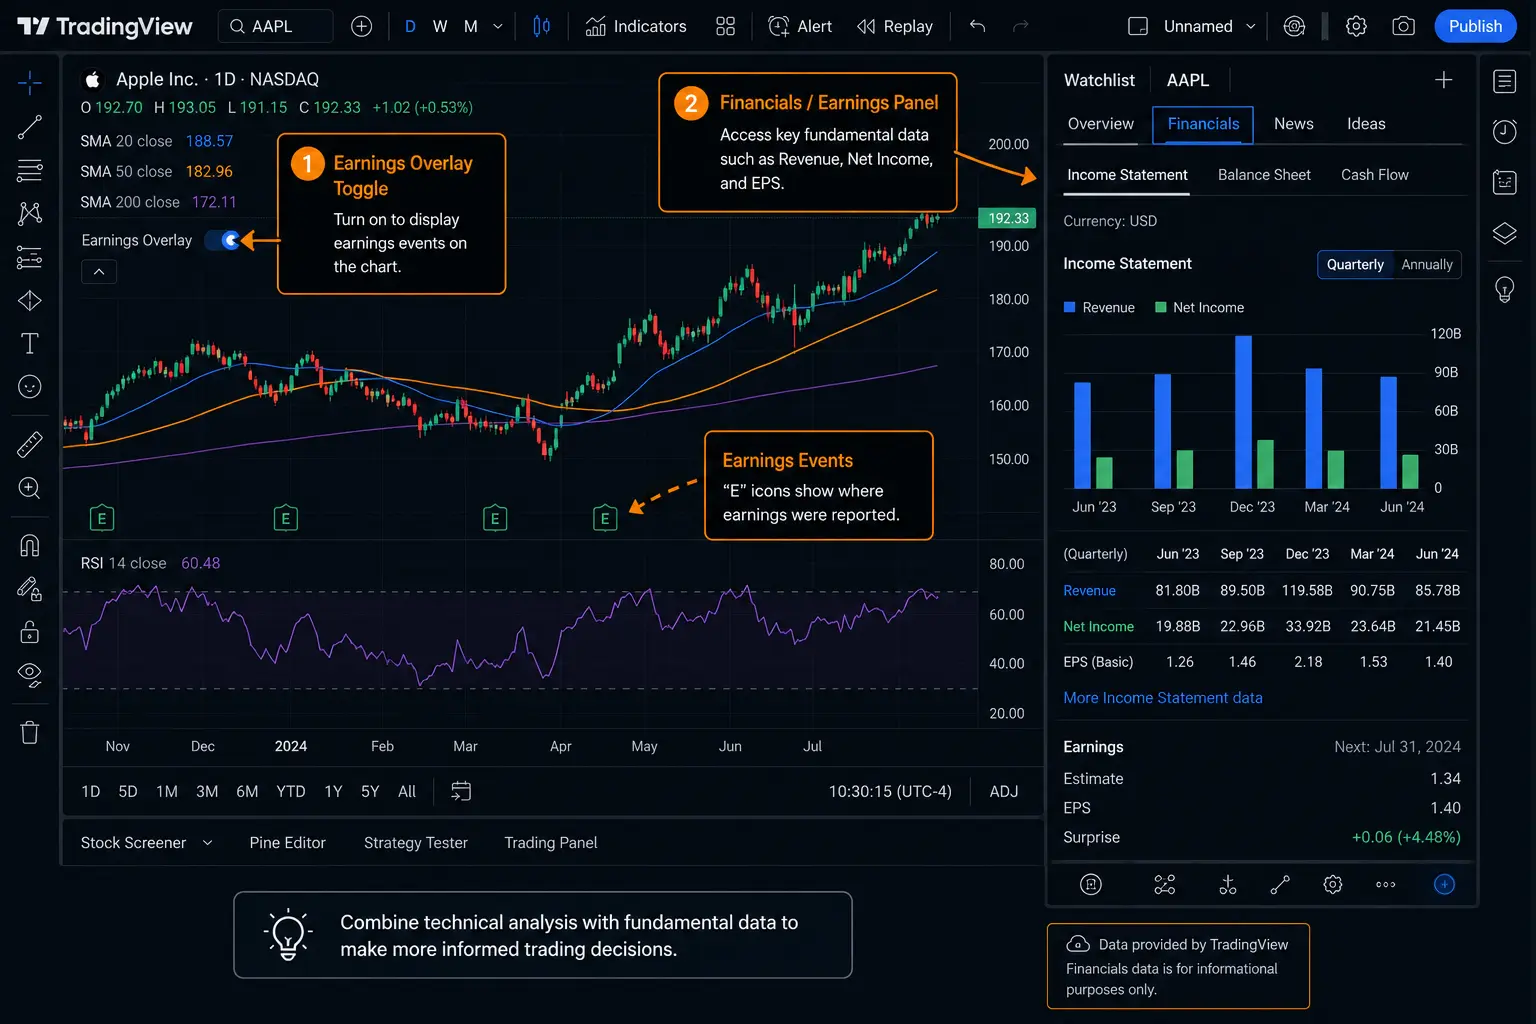The image size is (1536, 1024).
Task: Open alerts clock icon in right sidebar
Action: (1505, 131)
